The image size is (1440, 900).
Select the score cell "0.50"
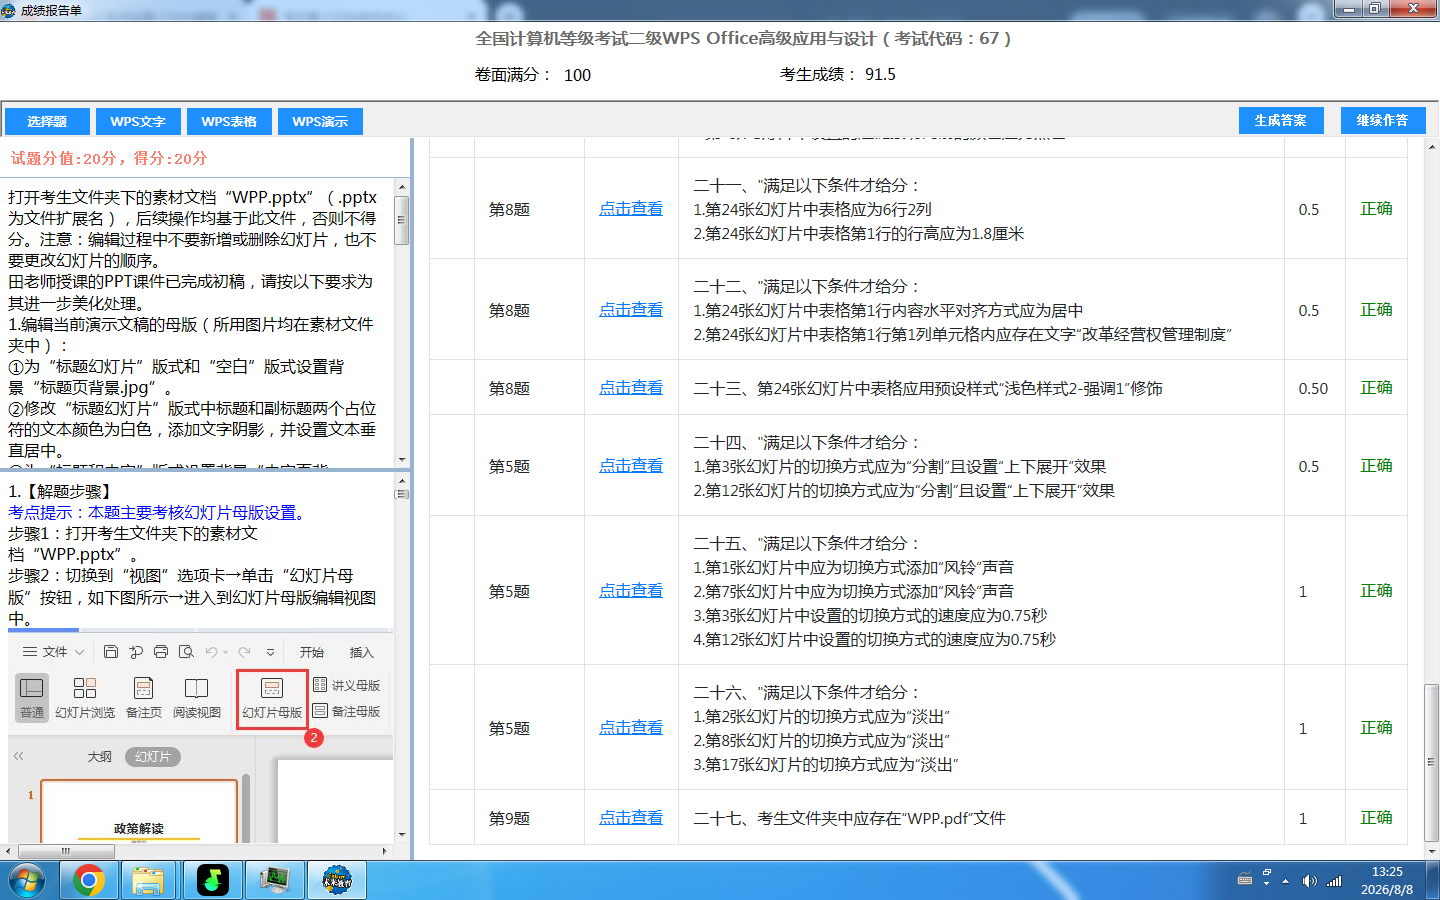(1313, 388)
